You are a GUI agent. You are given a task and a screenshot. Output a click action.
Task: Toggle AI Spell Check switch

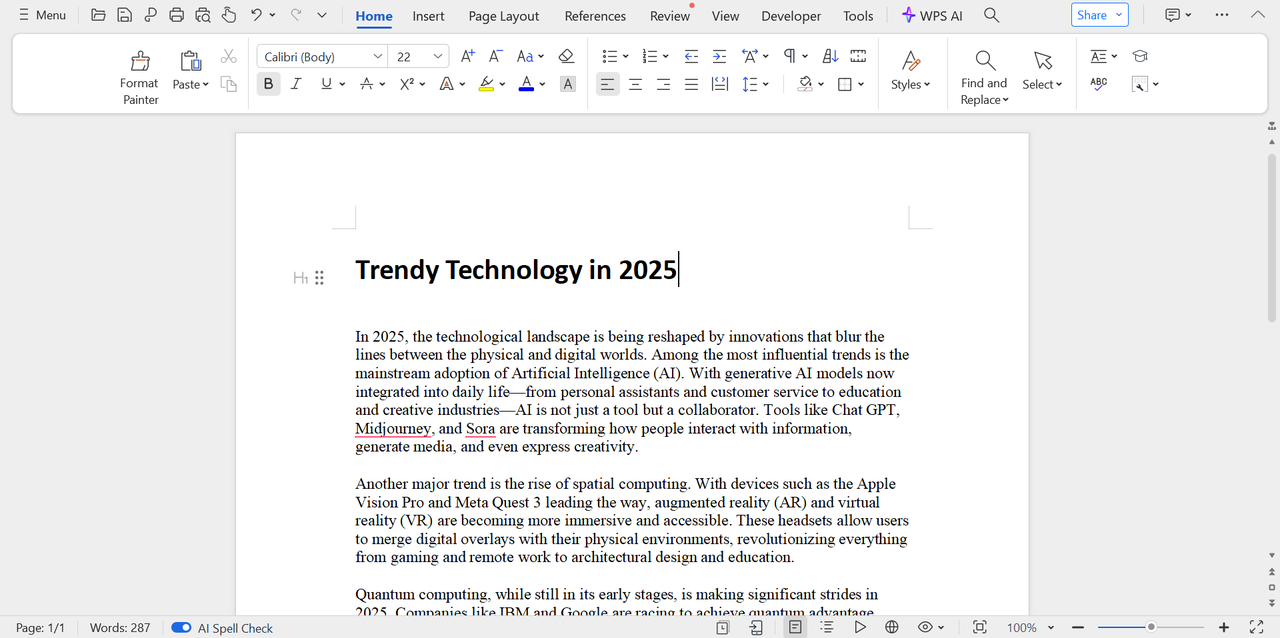[181, 628]
